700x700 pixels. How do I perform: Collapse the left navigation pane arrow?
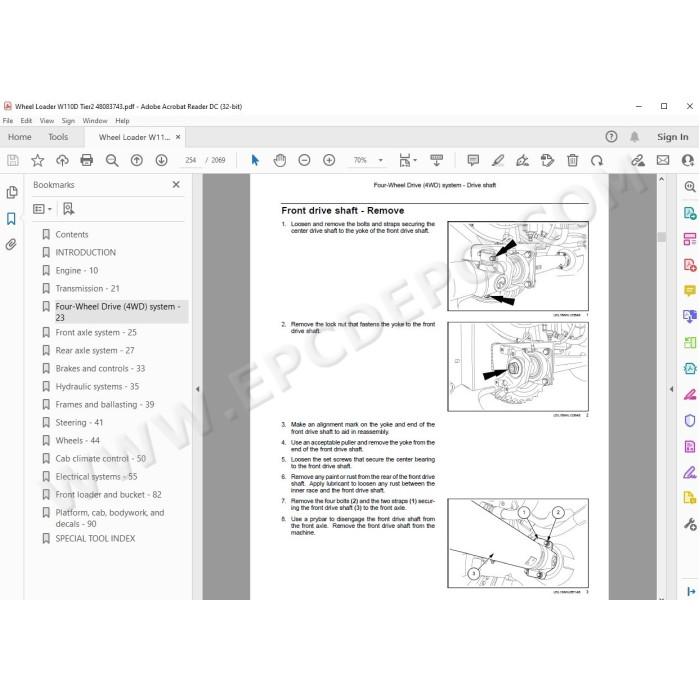tap(197, 389)
